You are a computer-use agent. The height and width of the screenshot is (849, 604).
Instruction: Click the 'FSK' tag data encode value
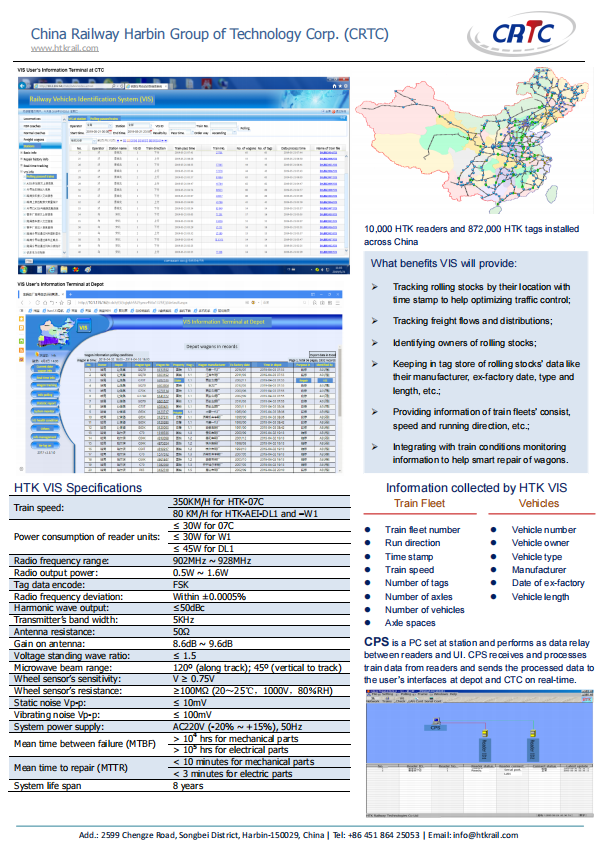tap(181, 584)
